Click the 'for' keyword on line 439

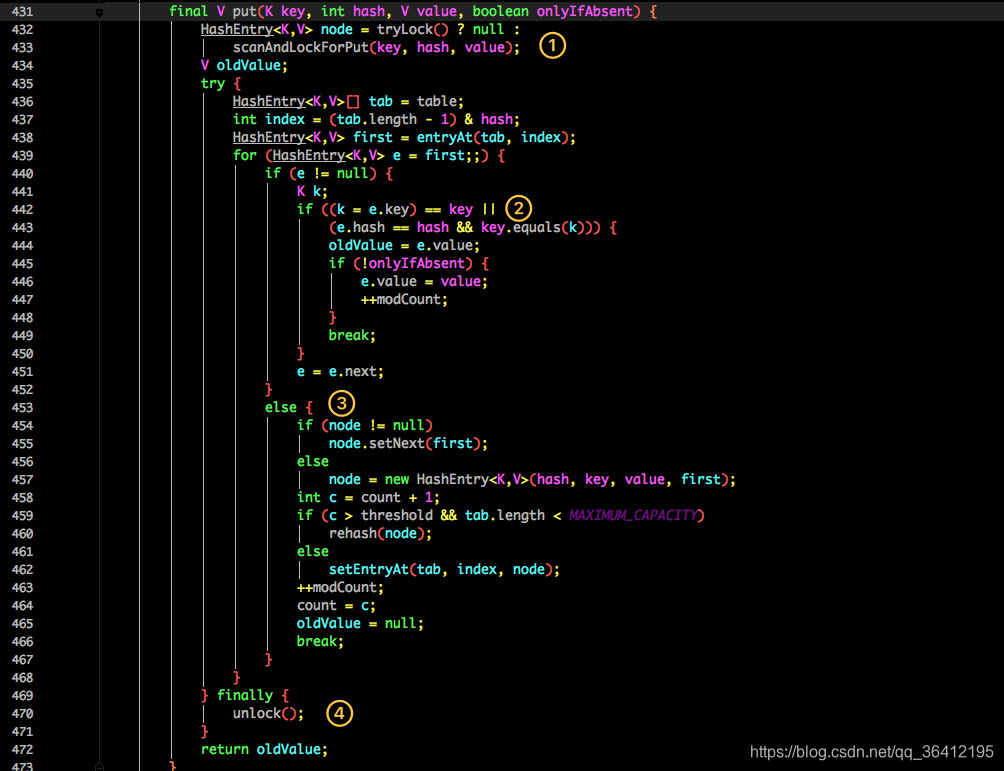245,156
